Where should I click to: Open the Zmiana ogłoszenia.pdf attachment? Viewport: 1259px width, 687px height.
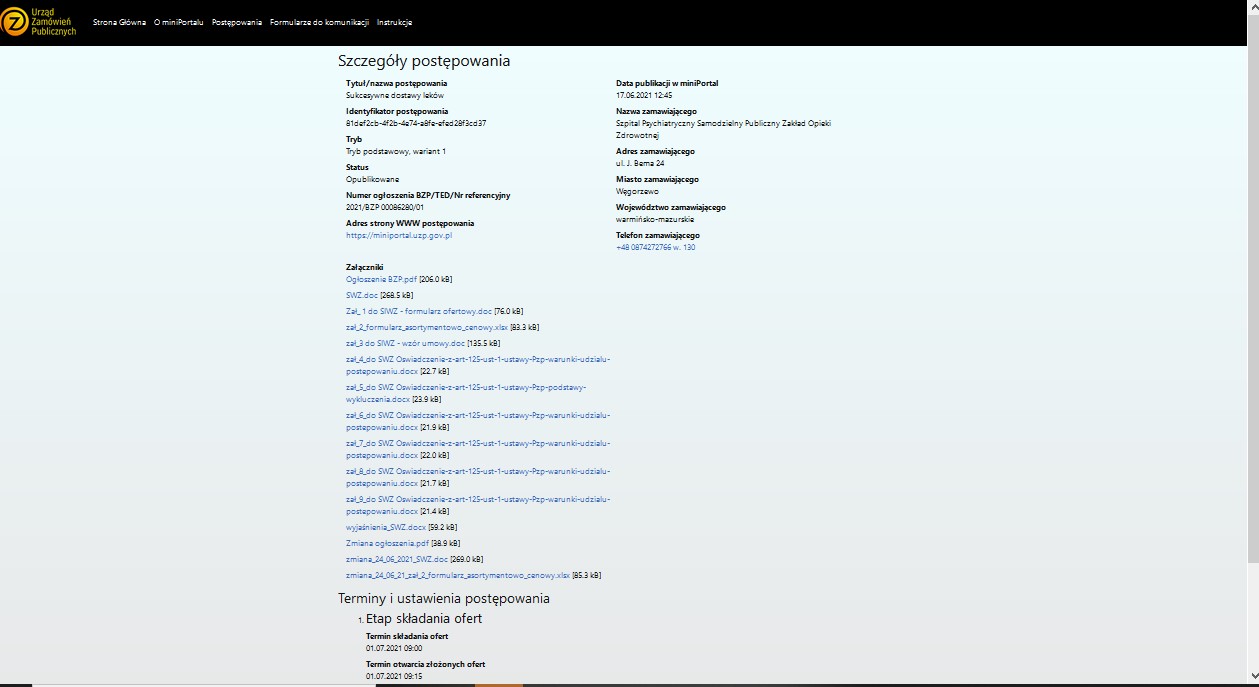387,543
